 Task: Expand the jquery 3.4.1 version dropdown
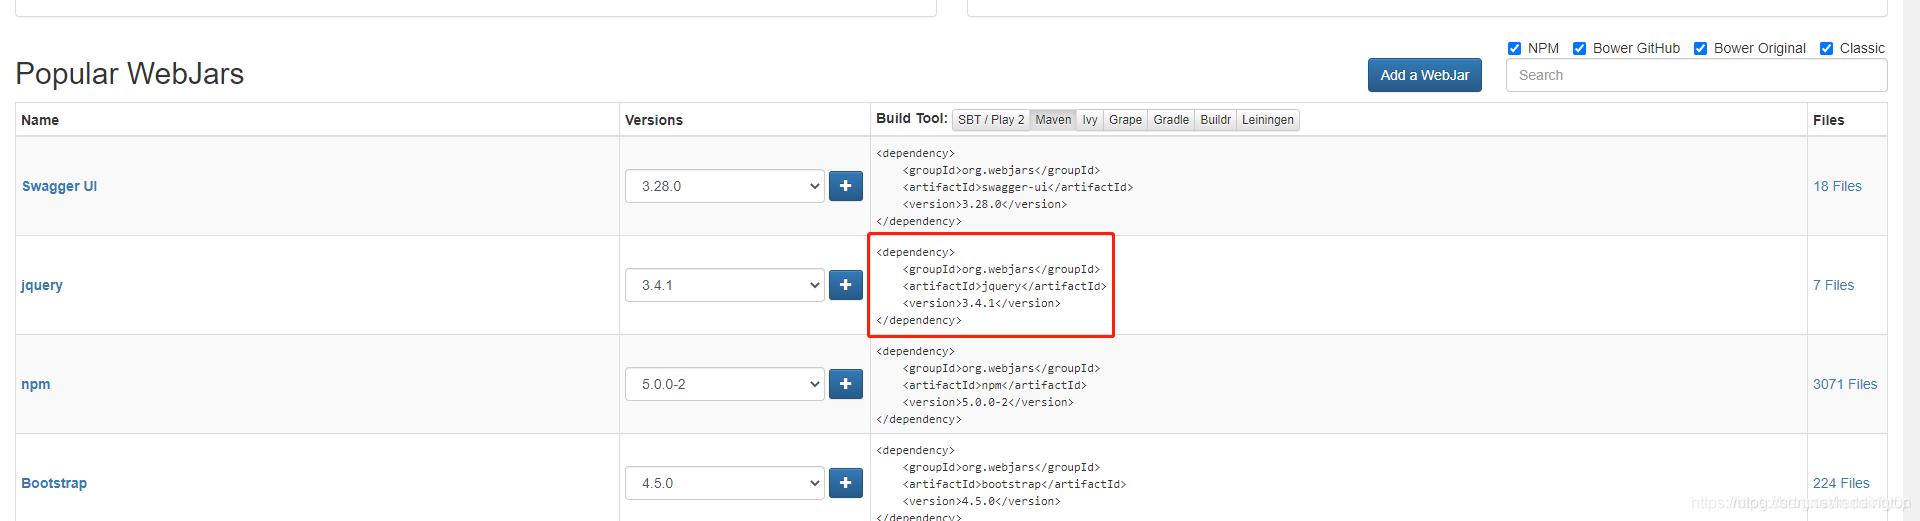click(x=725, y=285)
